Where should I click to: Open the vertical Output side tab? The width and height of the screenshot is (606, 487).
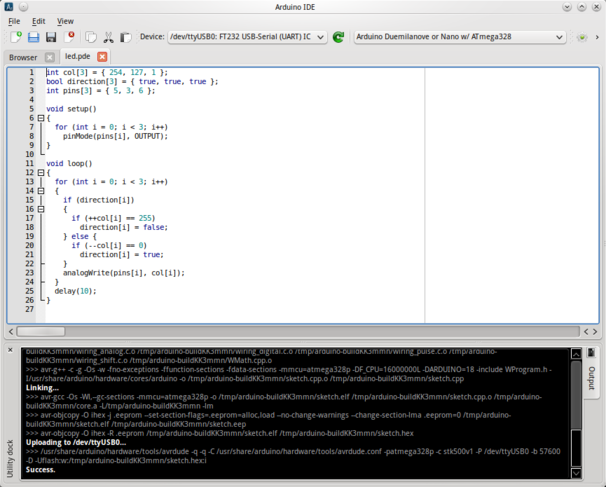591,378
